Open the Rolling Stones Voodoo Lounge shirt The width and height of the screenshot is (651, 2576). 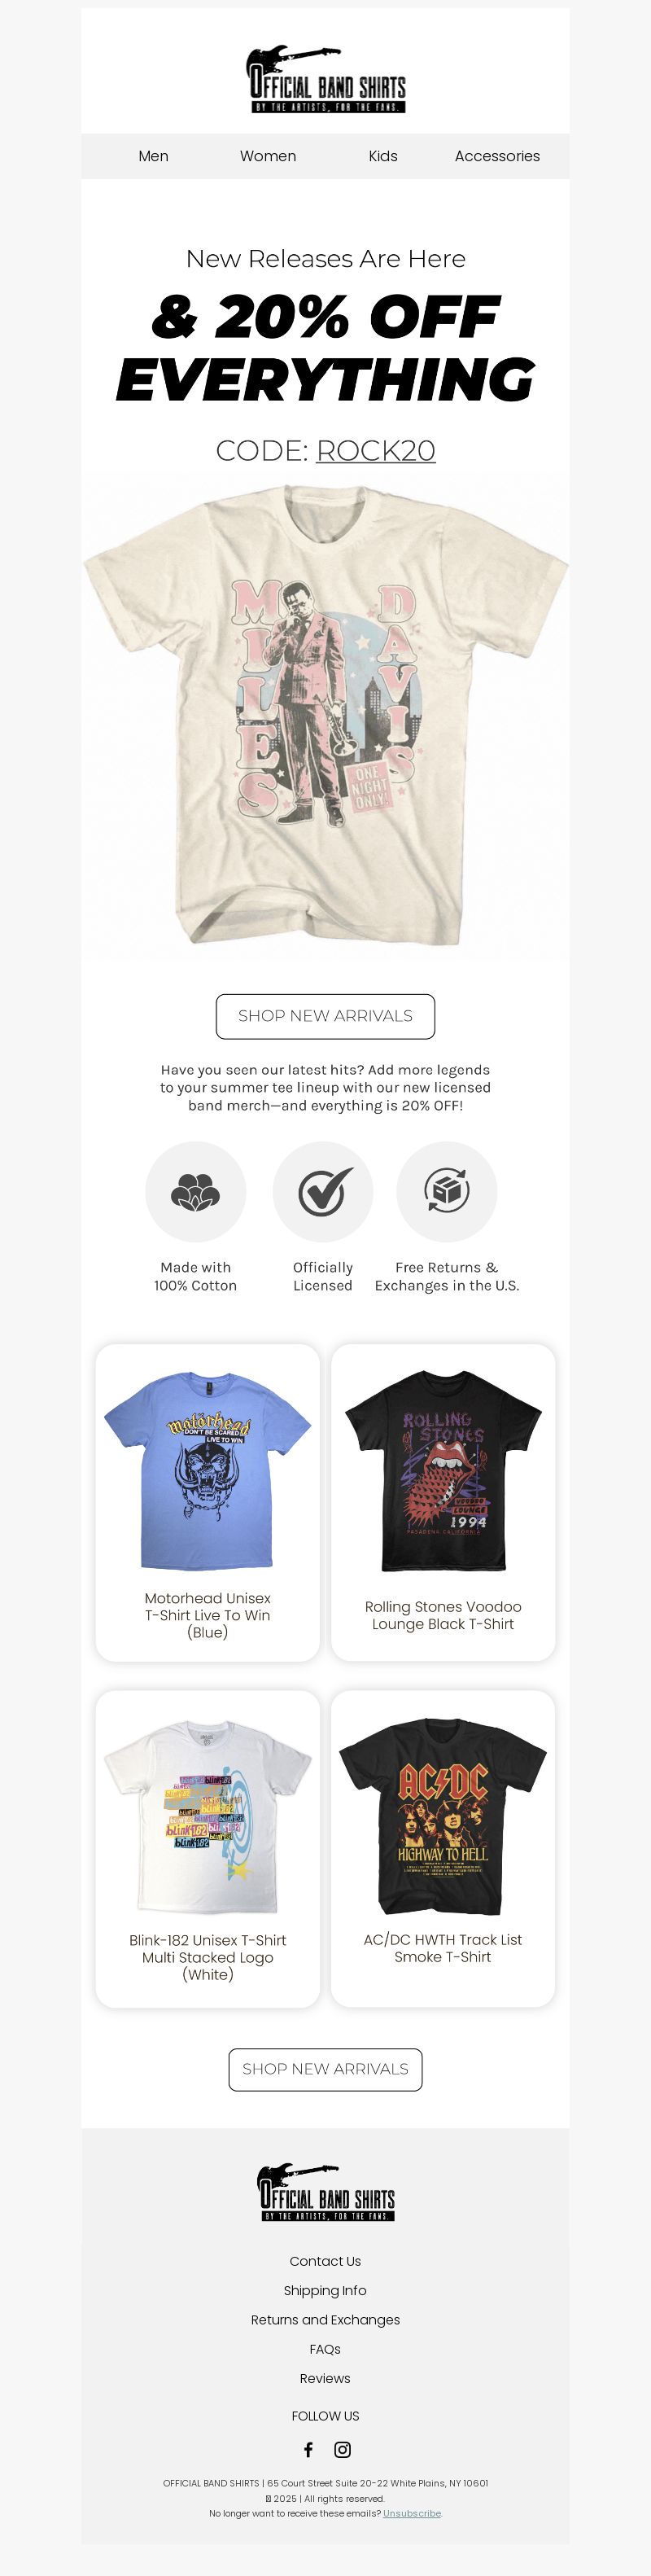coord(443,1502)
